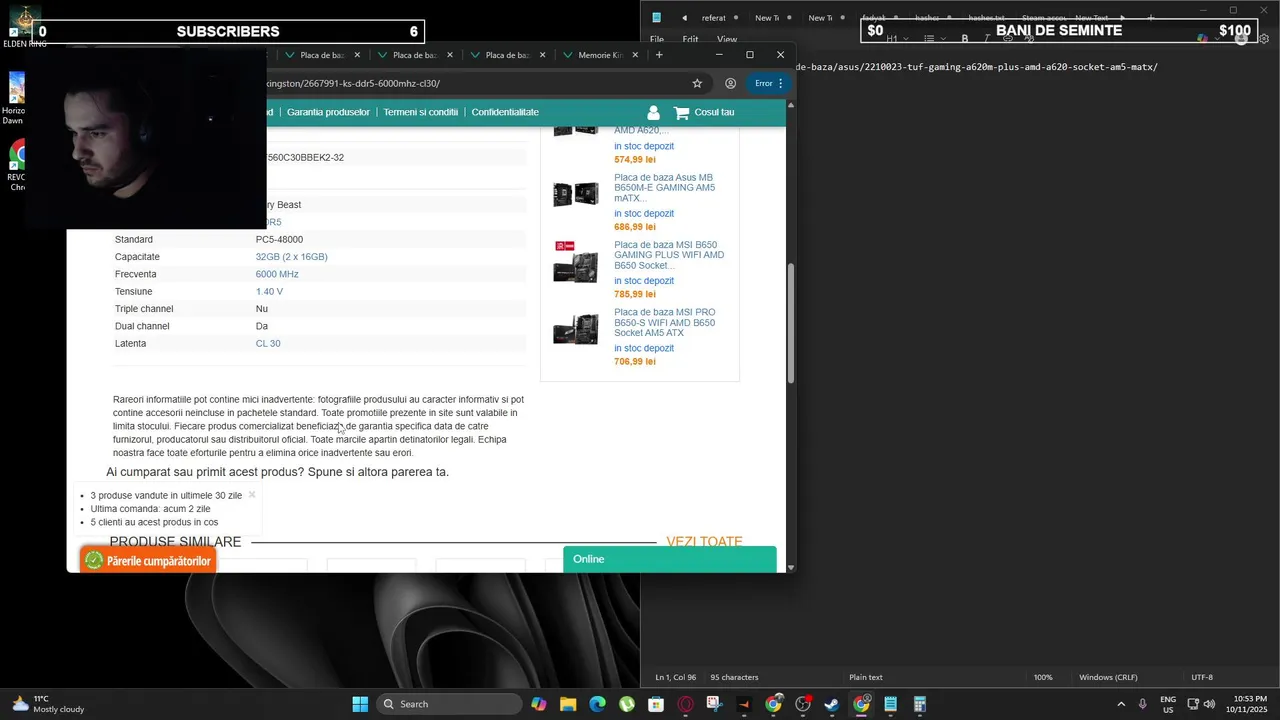Launch Microsoft Edge from the taskbar
The image size is (1280, 720).
597,704
